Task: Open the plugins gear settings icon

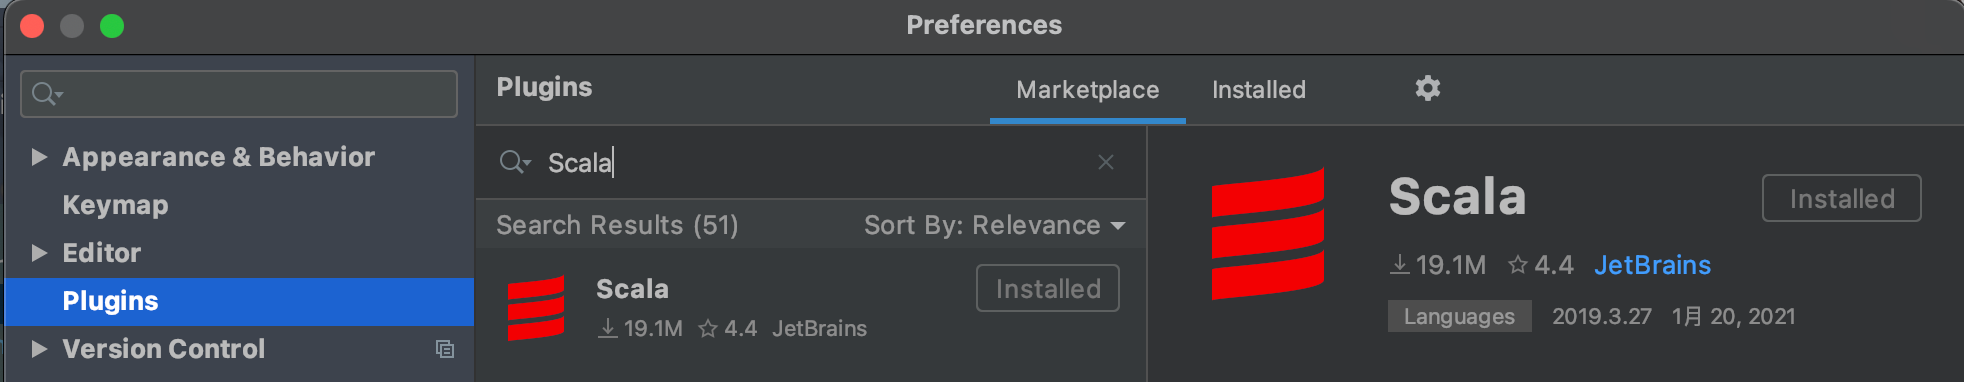Action: tap(1427, 89)
